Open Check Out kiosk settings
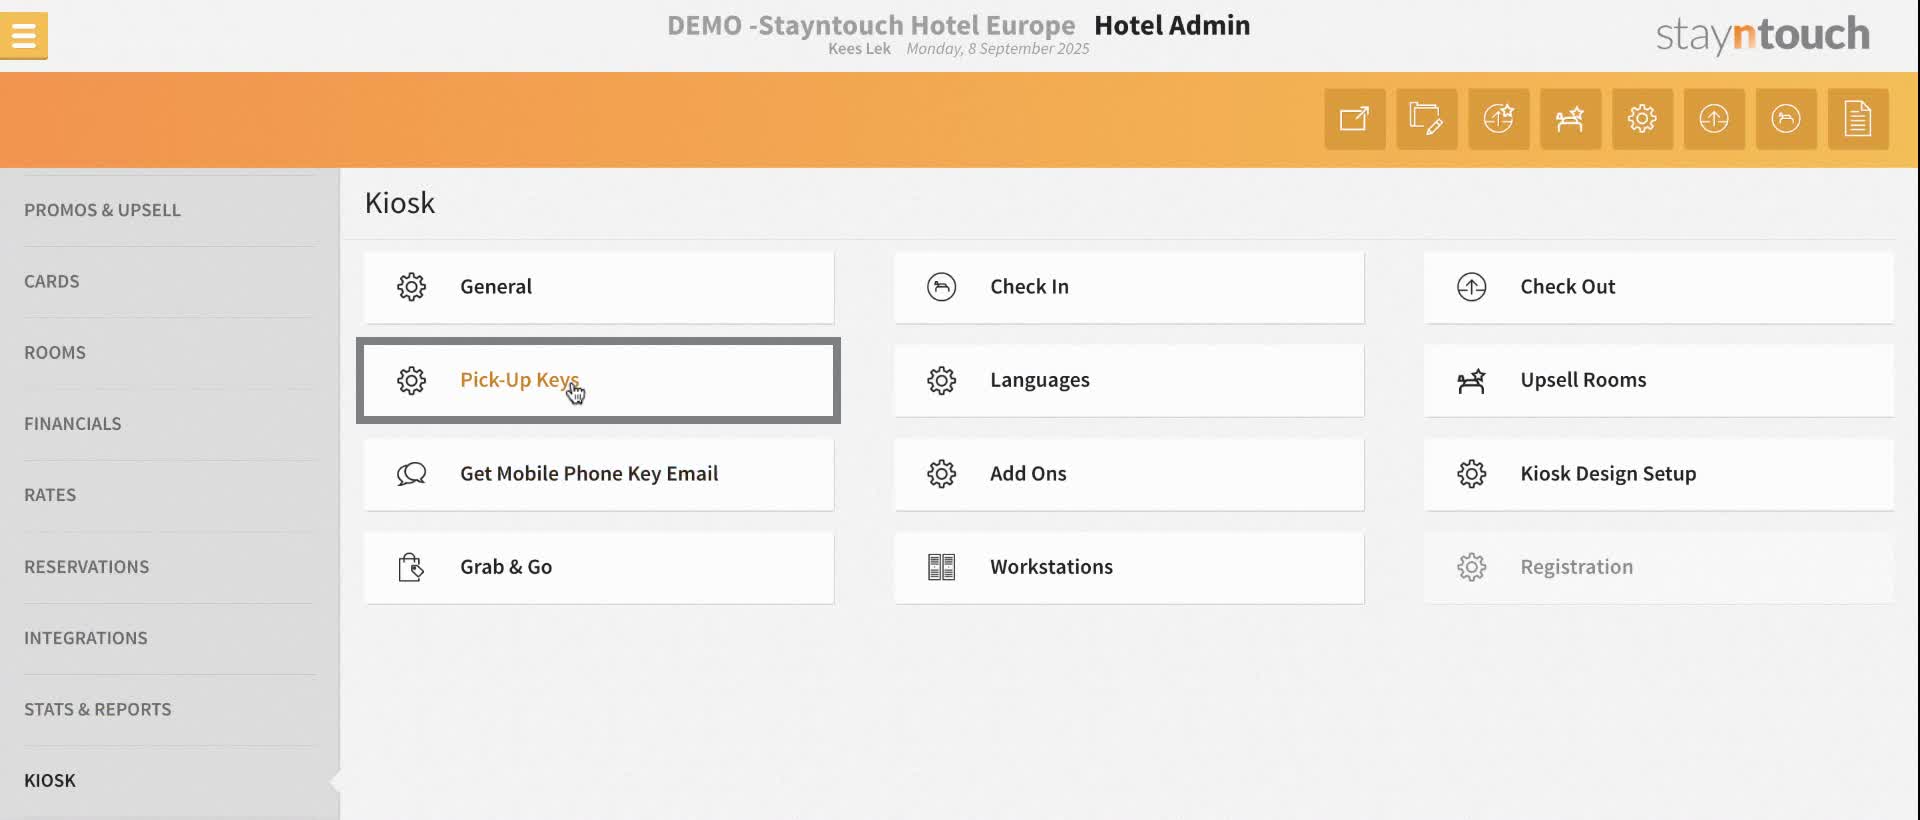1920x820 pixels. [x=1659, y=287]
